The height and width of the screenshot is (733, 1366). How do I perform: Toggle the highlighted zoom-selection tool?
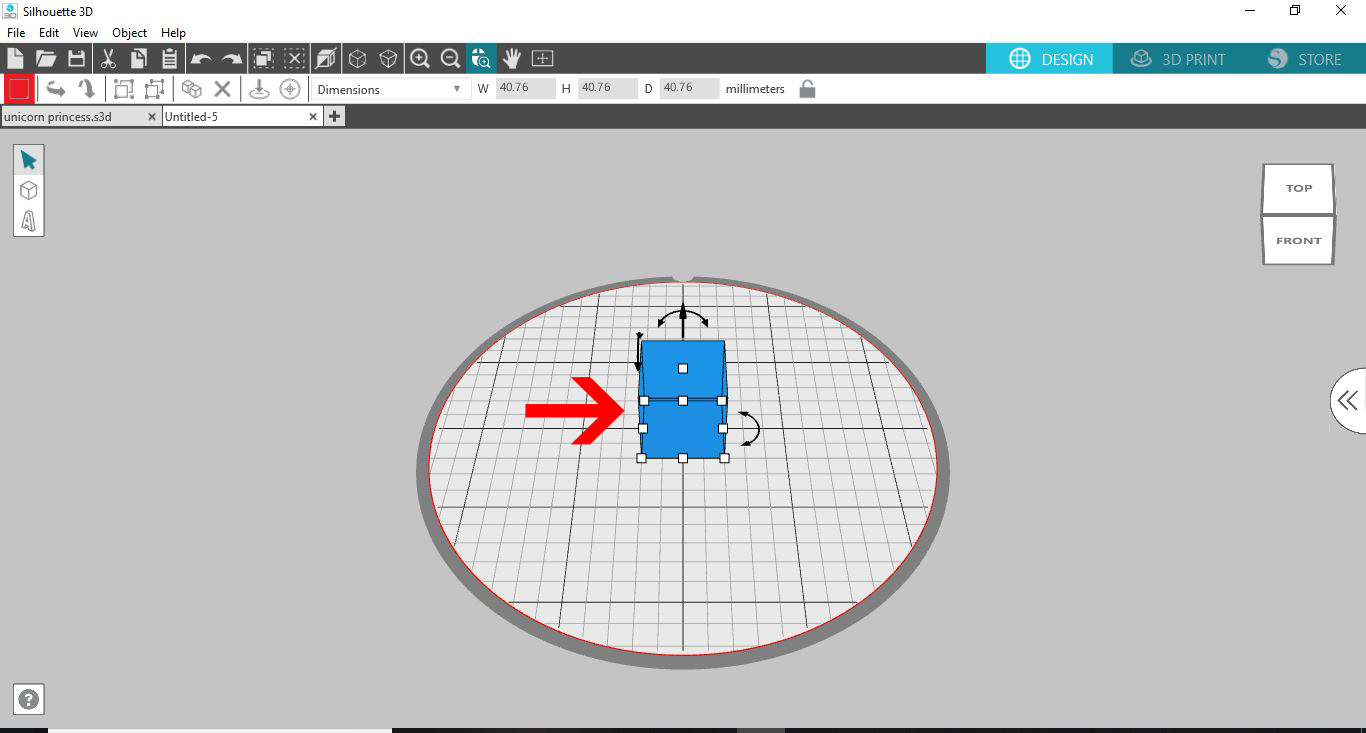[481, 58]
